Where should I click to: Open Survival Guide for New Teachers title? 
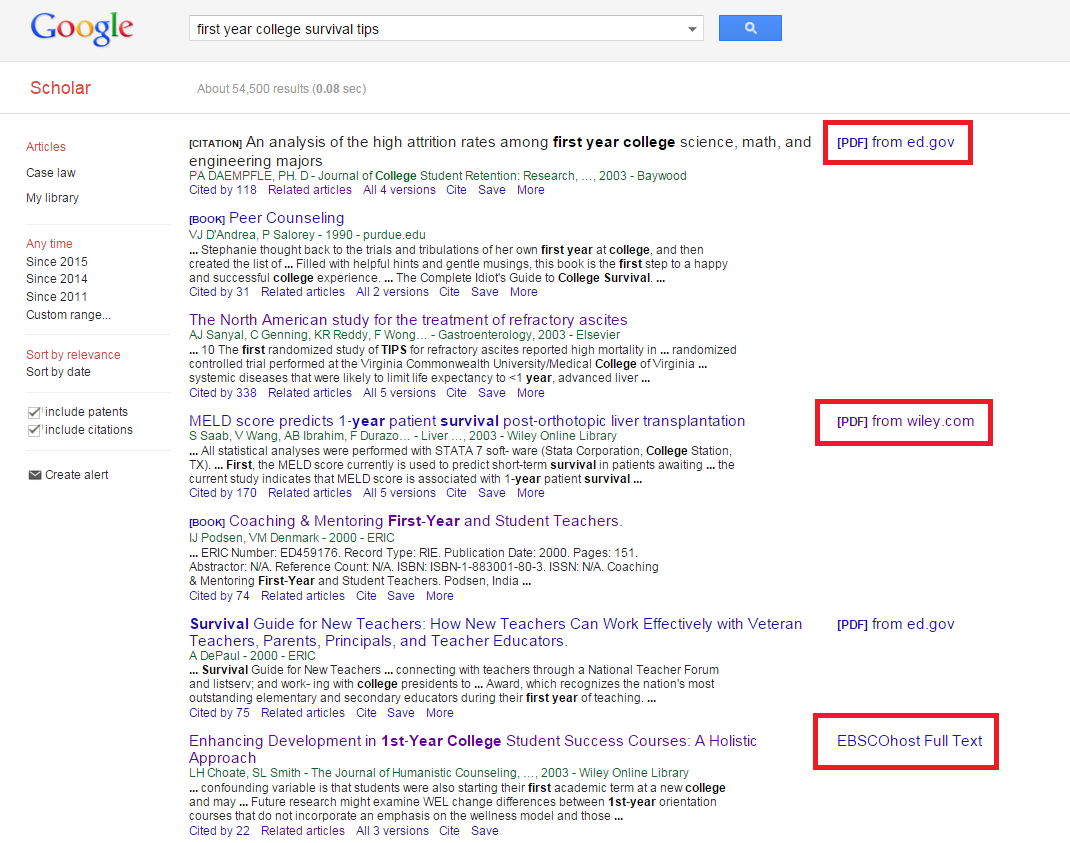495,632
